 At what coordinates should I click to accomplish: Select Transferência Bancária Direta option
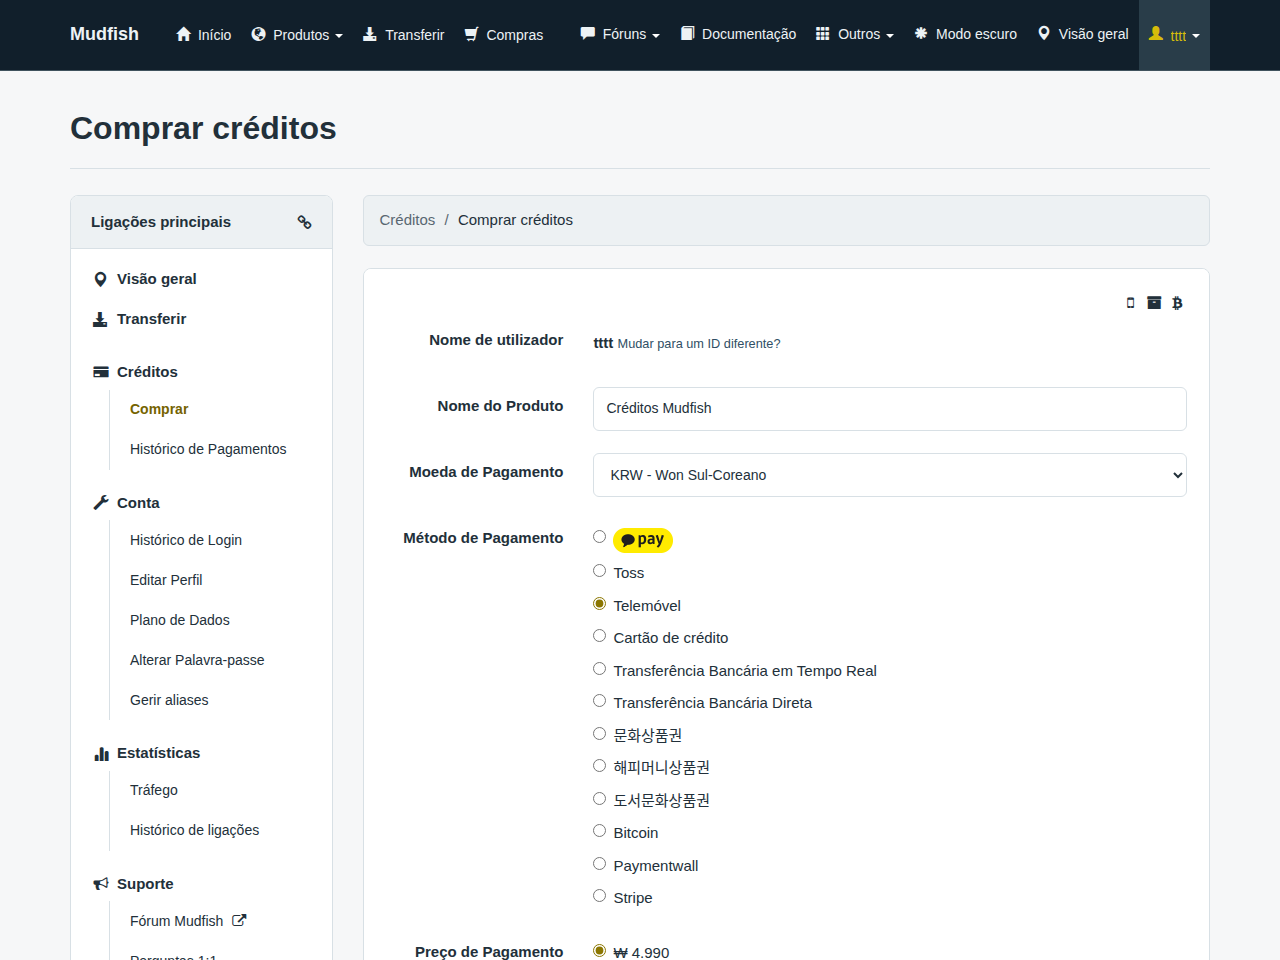point(600,701)
